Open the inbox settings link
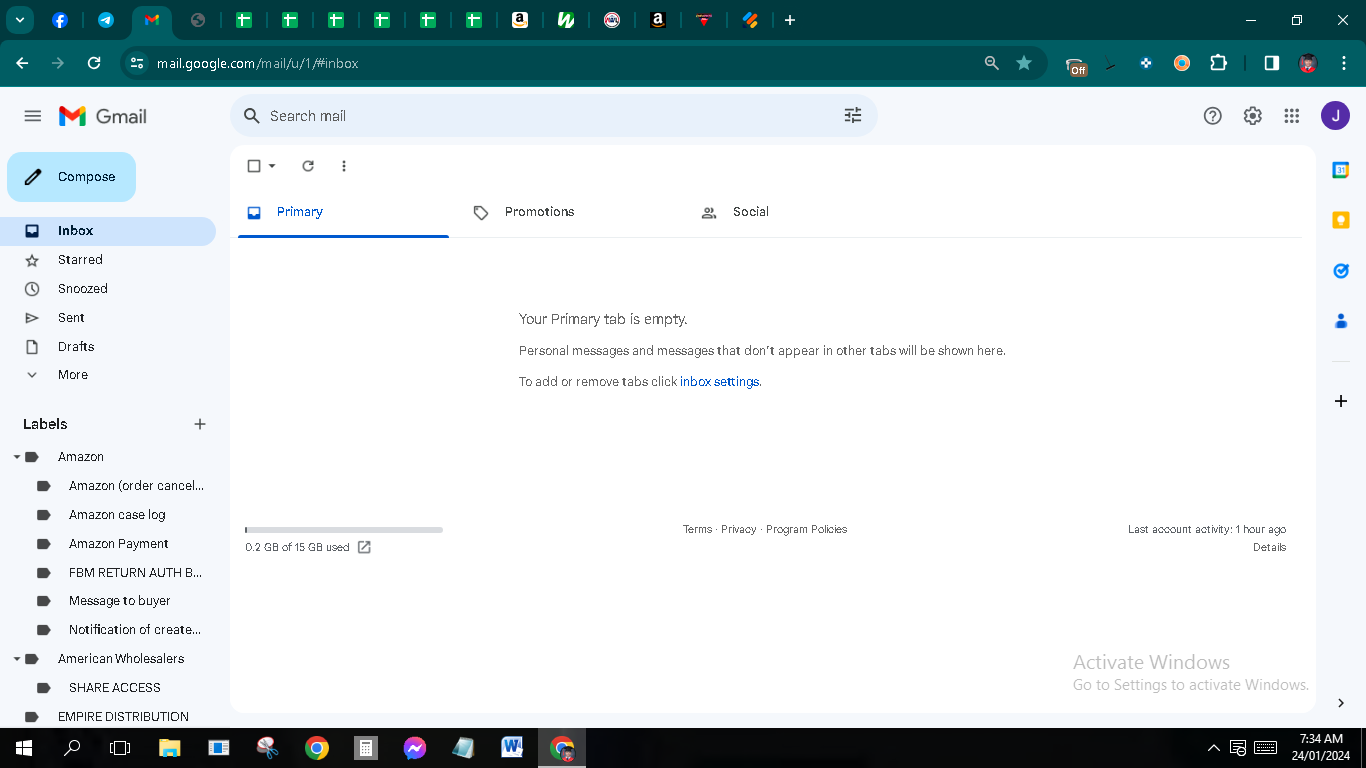The image size is (1366, 768). tap(720, 382)
